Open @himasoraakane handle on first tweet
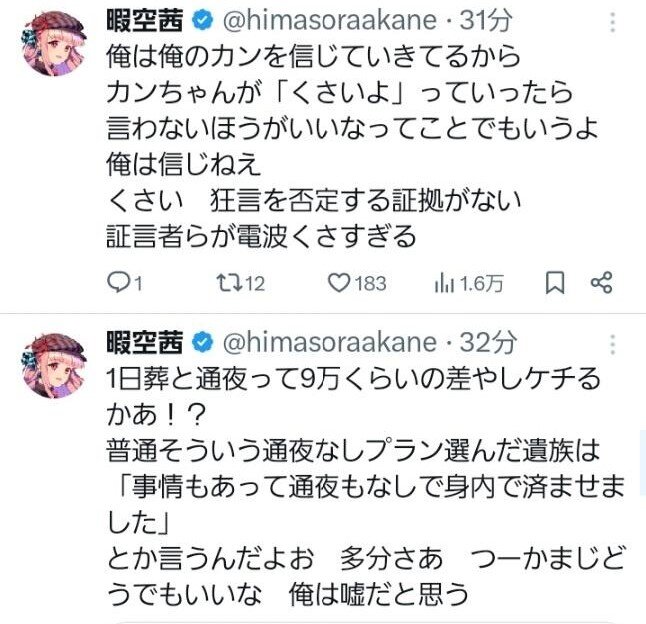The width and height of the screenshot is (646, 624). (330, 21)
